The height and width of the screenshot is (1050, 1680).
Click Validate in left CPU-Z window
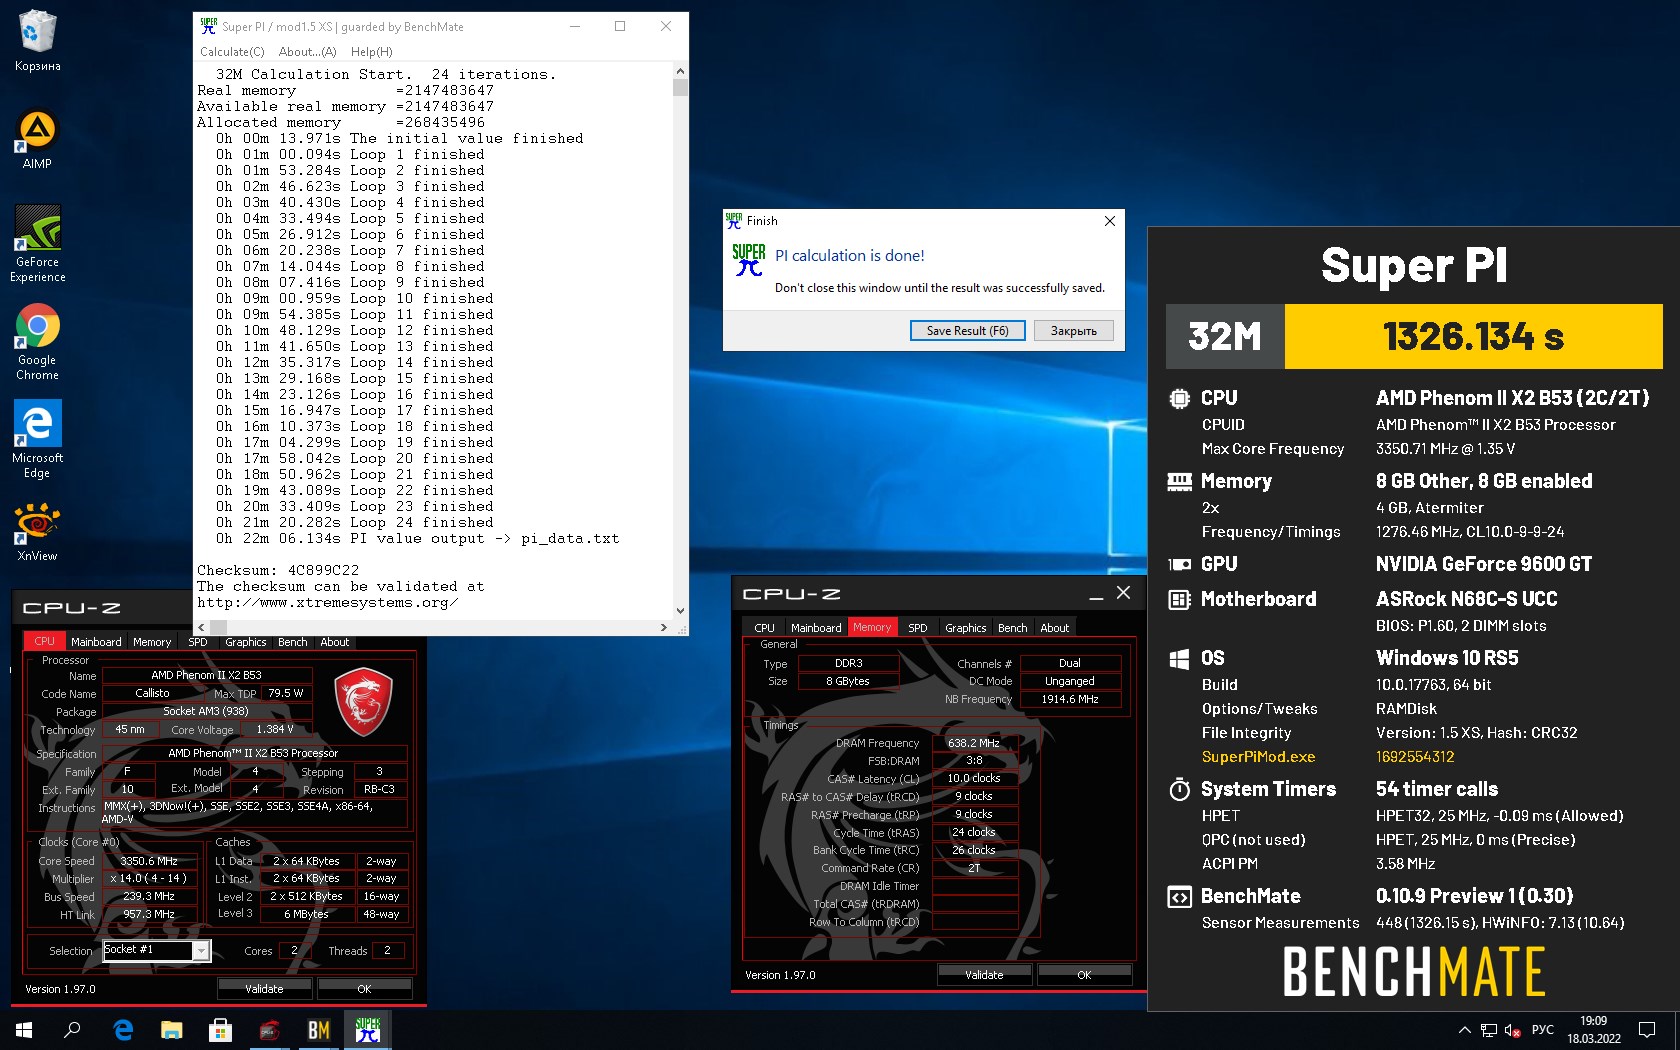264,989
